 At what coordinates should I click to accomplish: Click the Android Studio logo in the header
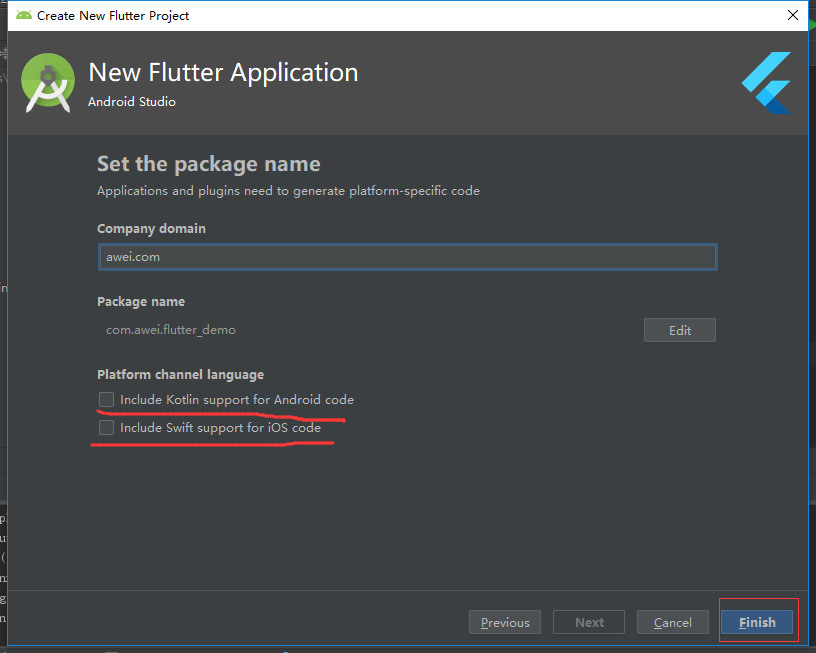[x=48, y=83]
